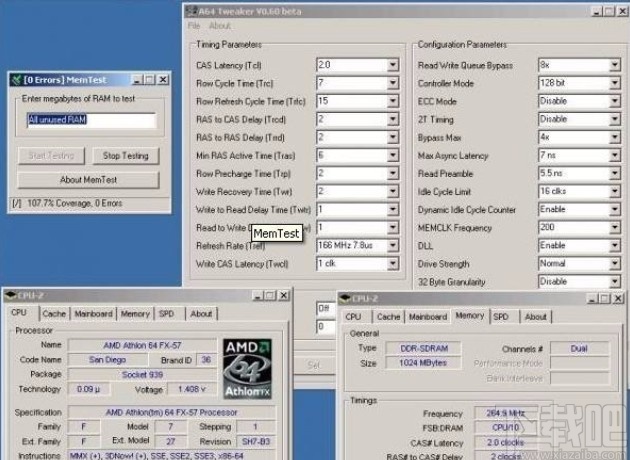Viewport: 630px width, 460px height.
Task: Expand the Idle Cycle Limit dropdown
Action: [615, 191]
